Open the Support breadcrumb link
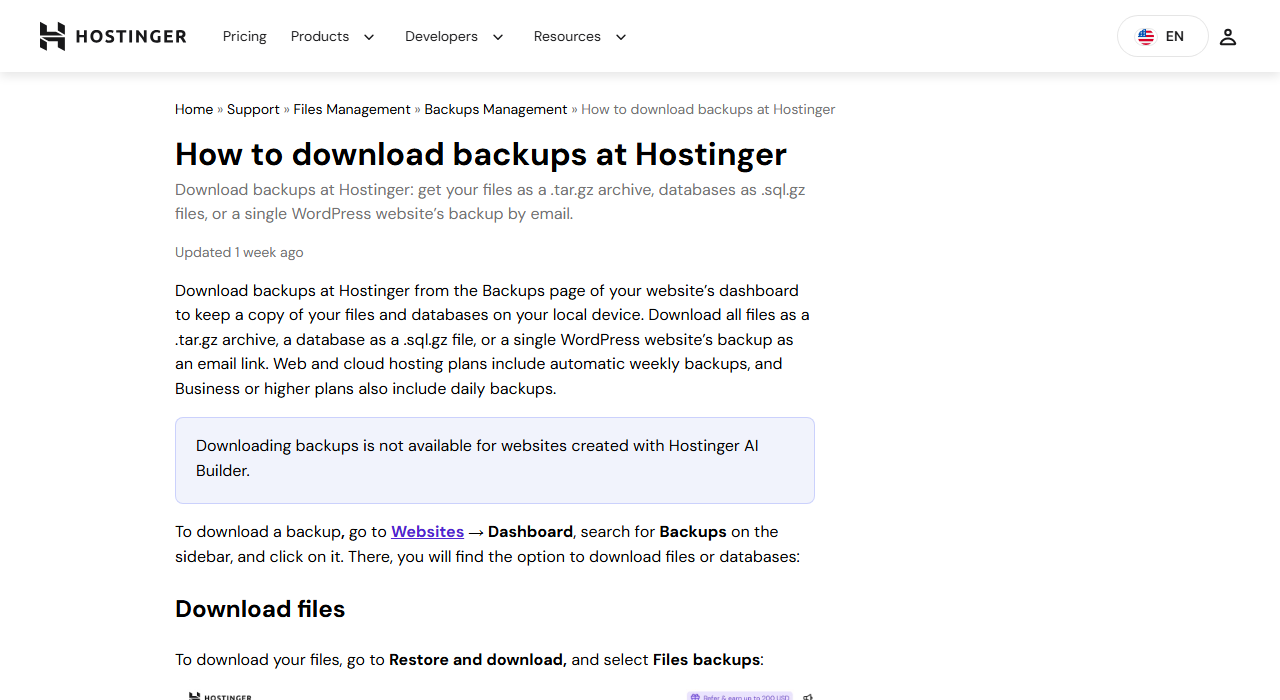Screen dimensions: 1280x700 coord(253,109)
